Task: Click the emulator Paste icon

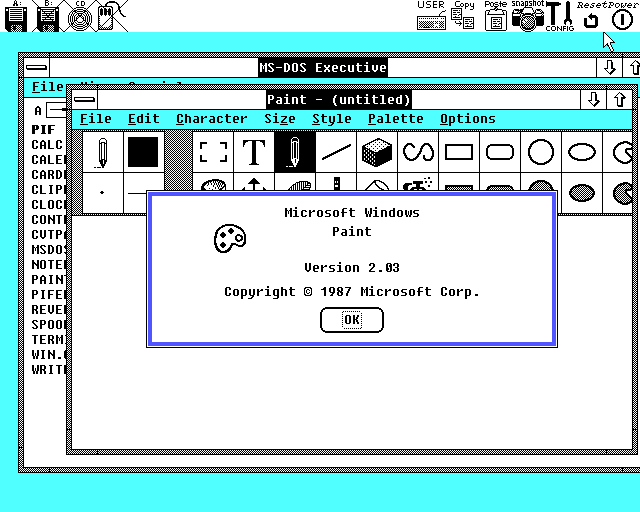Action: point(496,16)
